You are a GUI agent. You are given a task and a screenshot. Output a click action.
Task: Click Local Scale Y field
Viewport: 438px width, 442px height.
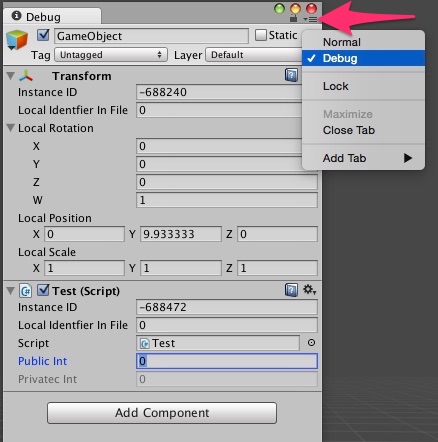(181, 268)
